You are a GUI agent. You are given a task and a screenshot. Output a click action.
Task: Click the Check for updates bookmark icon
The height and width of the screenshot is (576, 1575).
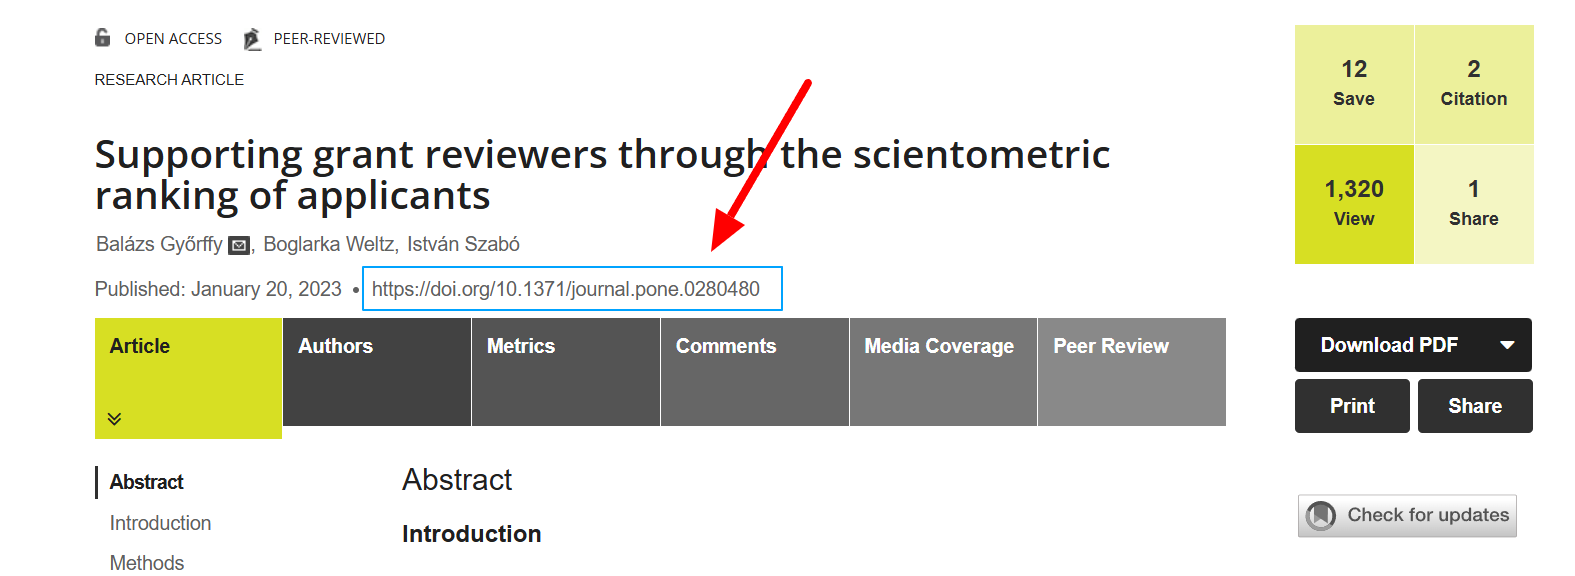click(x=1321, y=516)
